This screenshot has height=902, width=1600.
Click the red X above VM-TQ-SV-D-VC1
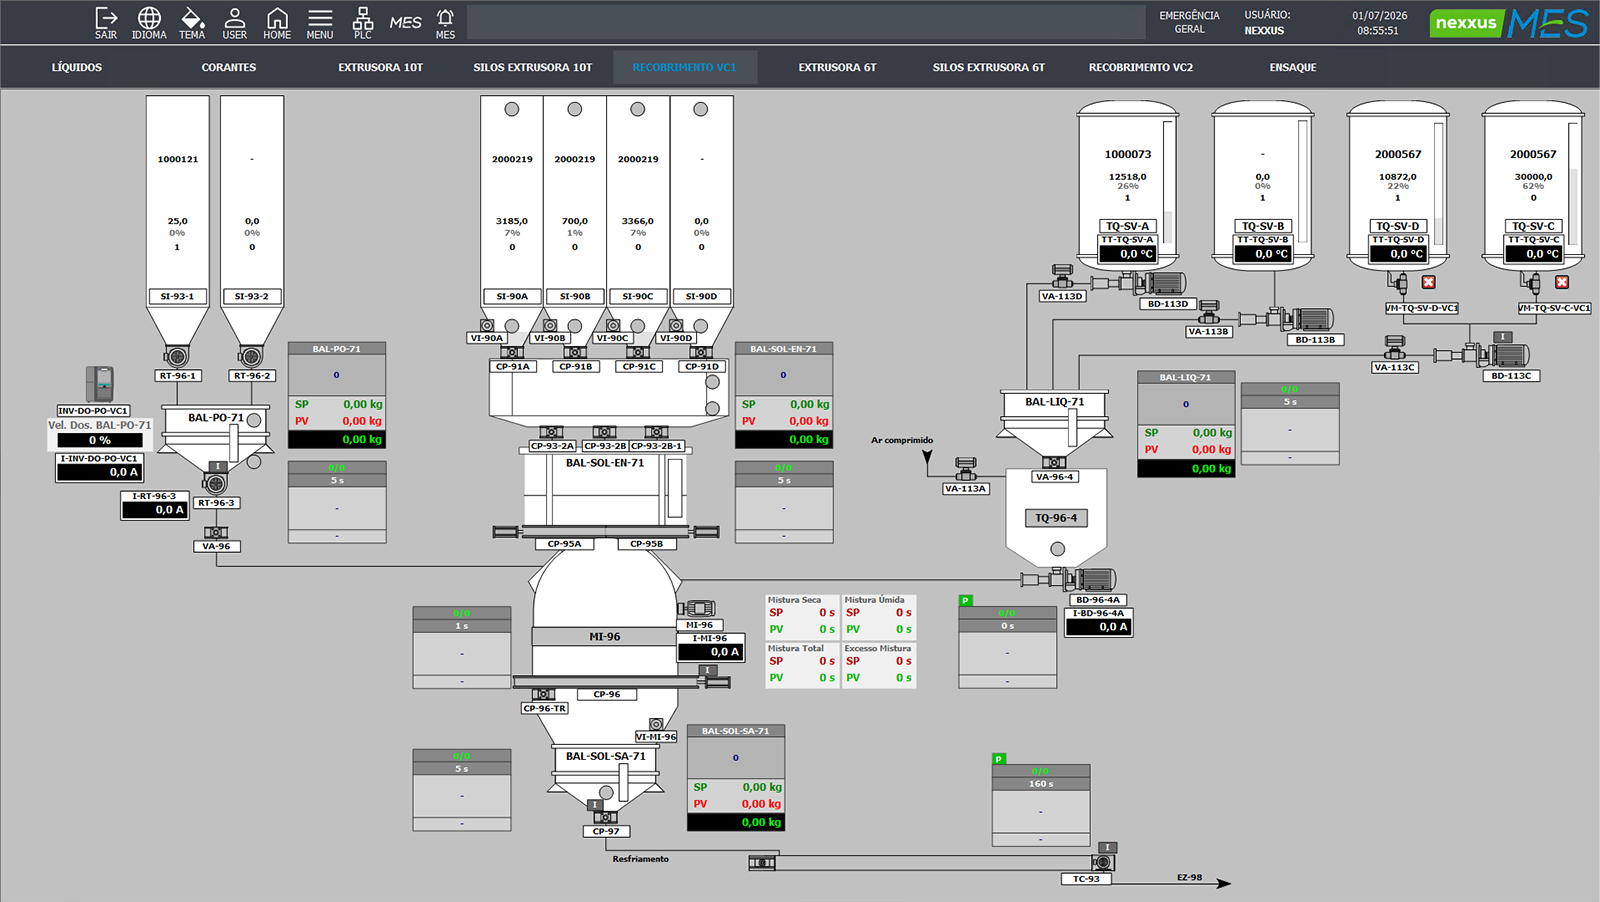(1428, 282)
